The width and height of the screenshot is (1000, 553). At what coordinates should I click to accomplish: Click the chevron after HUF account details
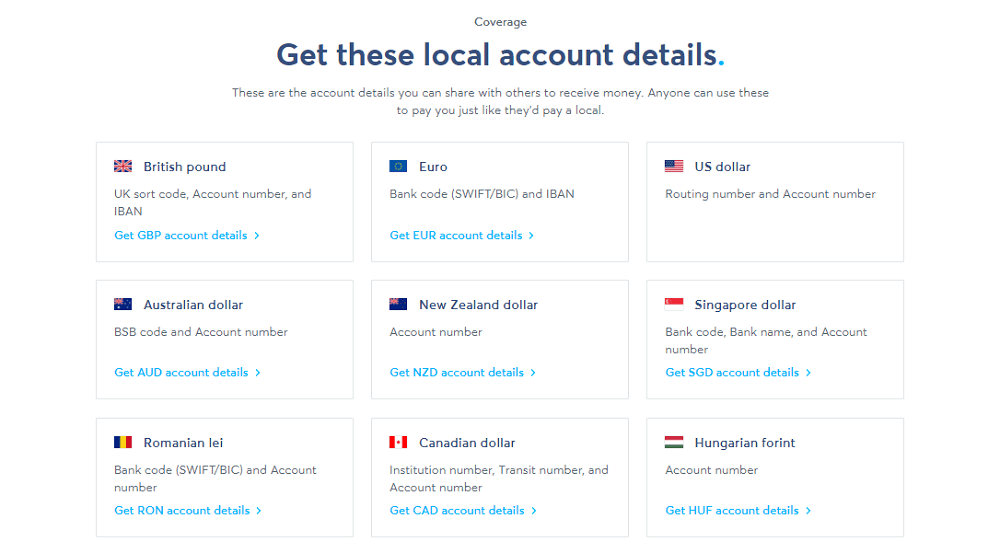click(808, 510)
